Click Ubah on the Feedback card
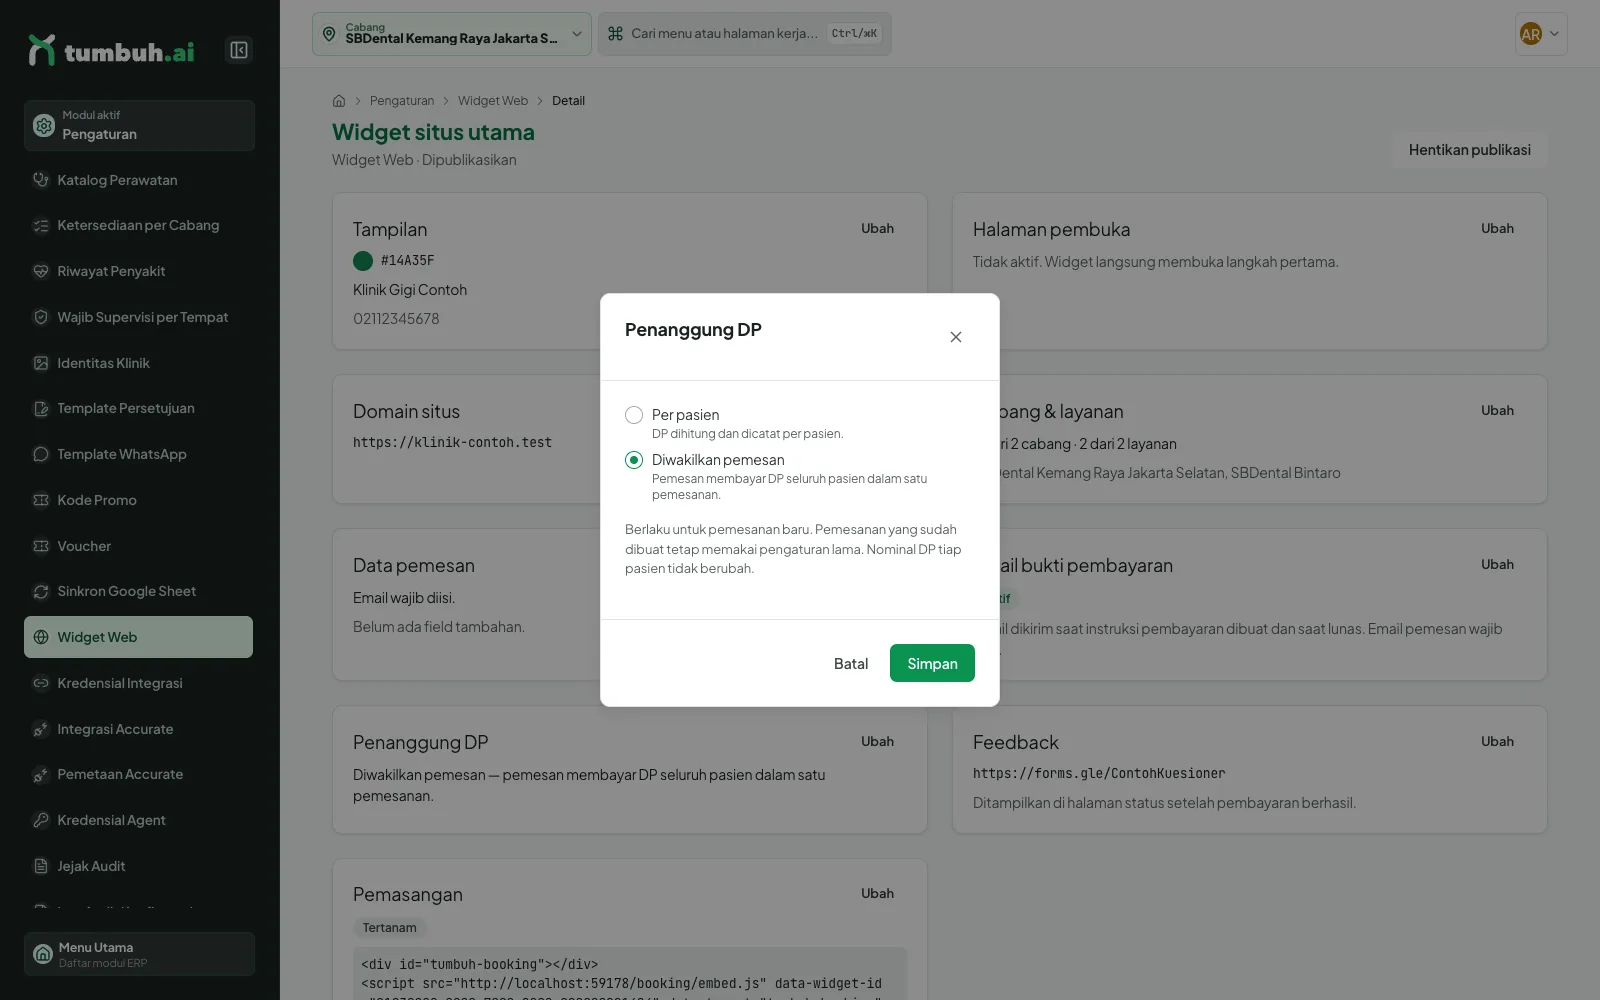The height and width of the screenshot is (1000, 1600). [x=1497, y=742]
